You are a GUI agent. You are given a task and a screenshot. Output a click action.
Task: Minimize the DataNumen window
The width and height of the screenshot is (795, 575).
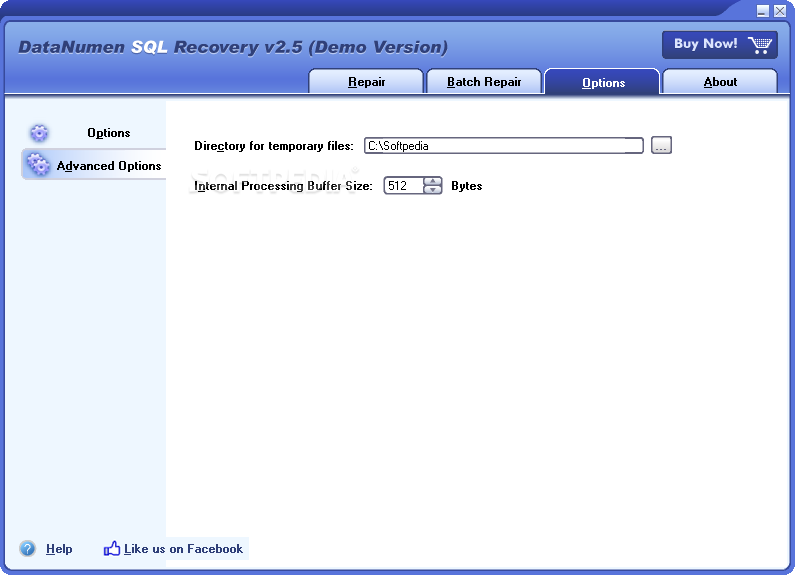pos(763,11)
